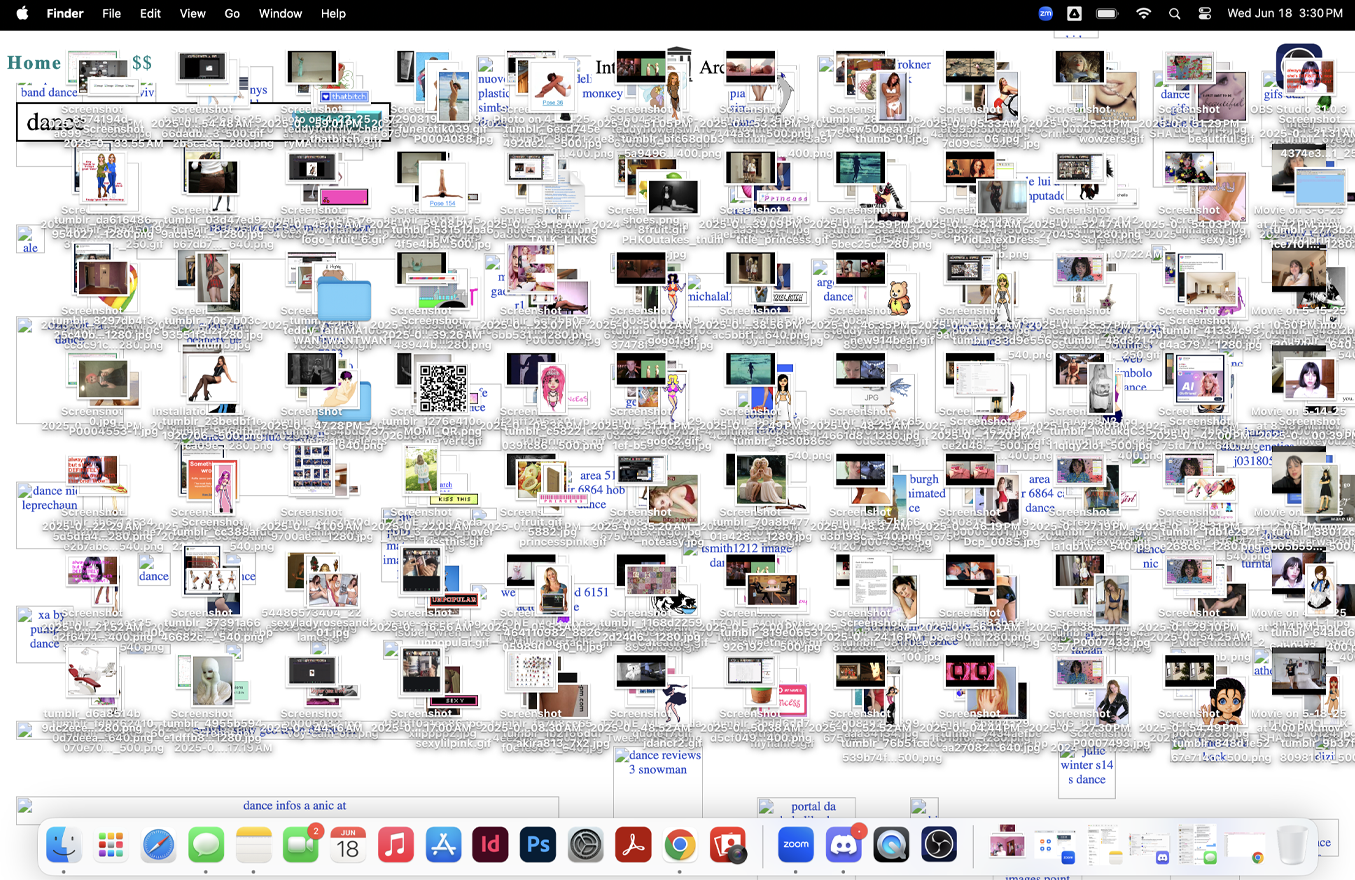Screen dimensions: 1355x880
Task: Launch Photoshop from the dock
Action: pyautogui.click(x=539, y=846)
